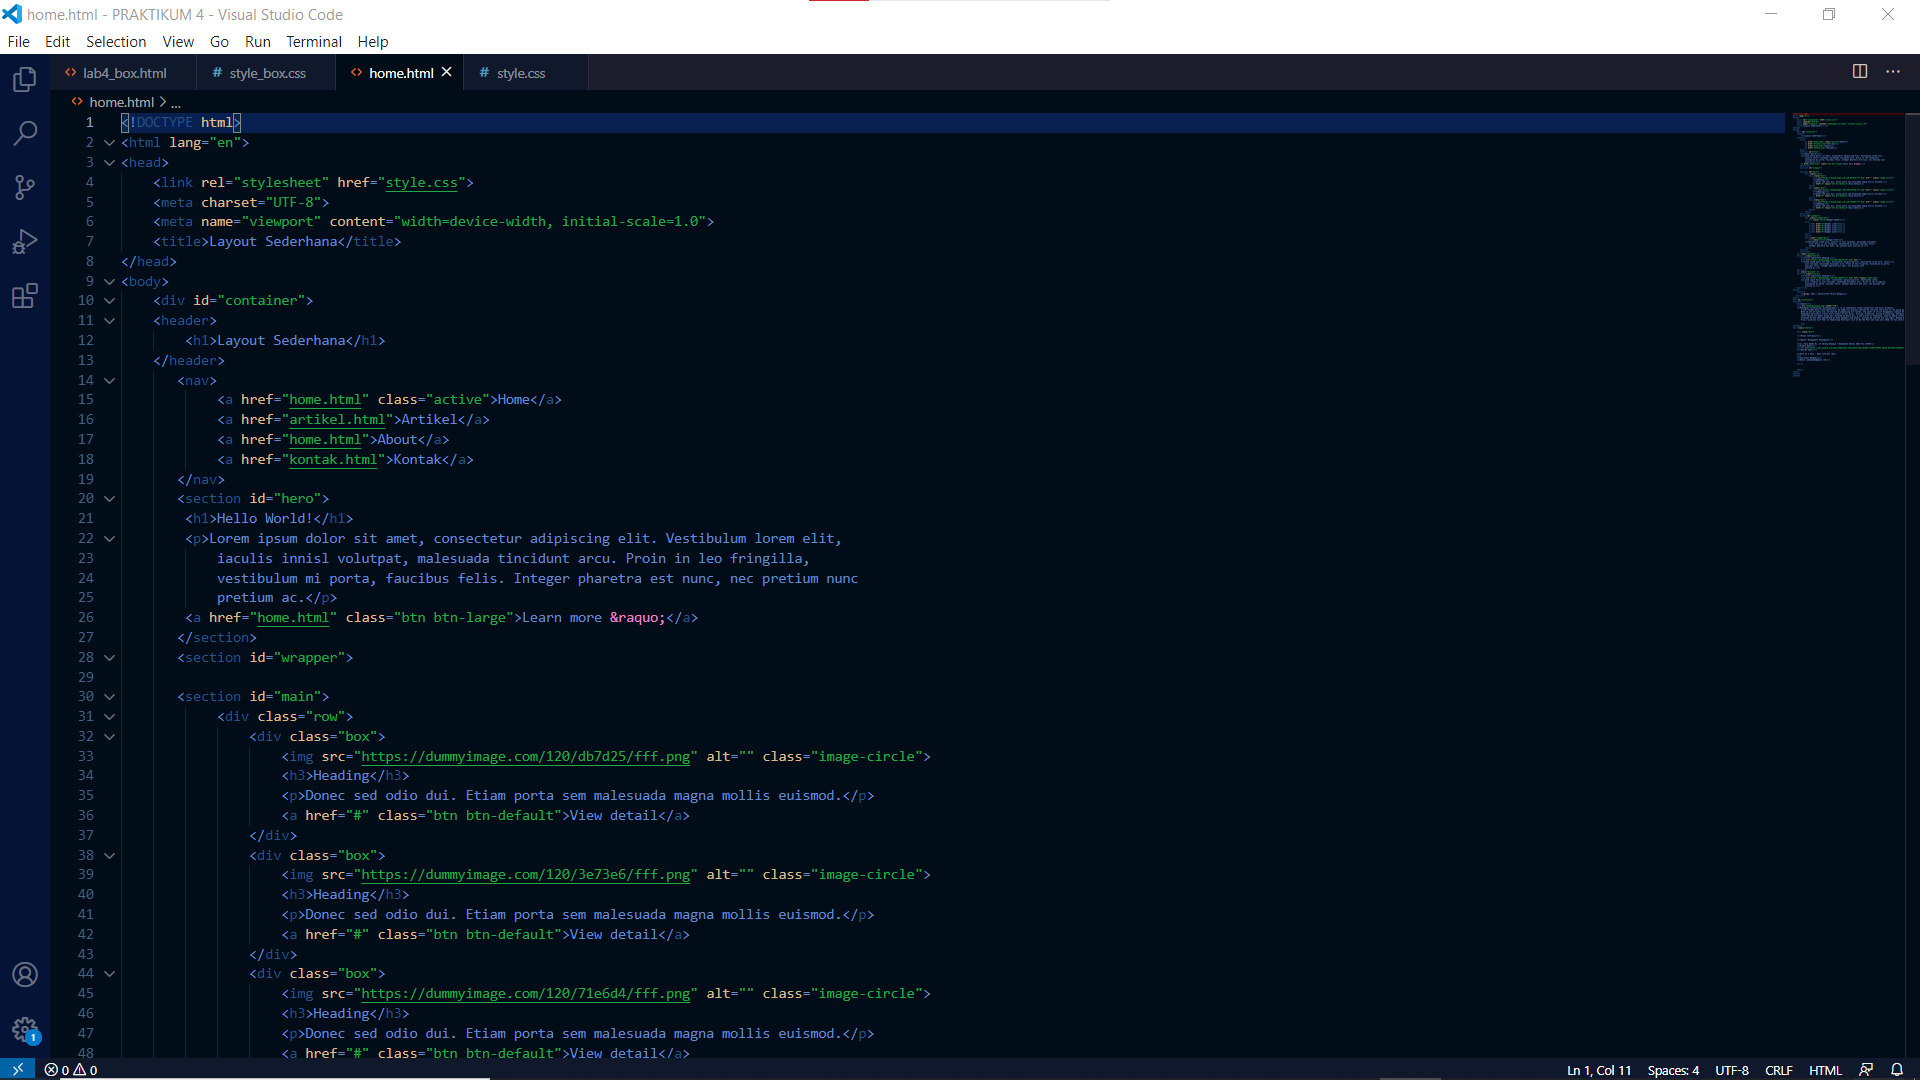Fold section main on line 30
This screenshot has height=1080, width=1920.
point(109,697)
